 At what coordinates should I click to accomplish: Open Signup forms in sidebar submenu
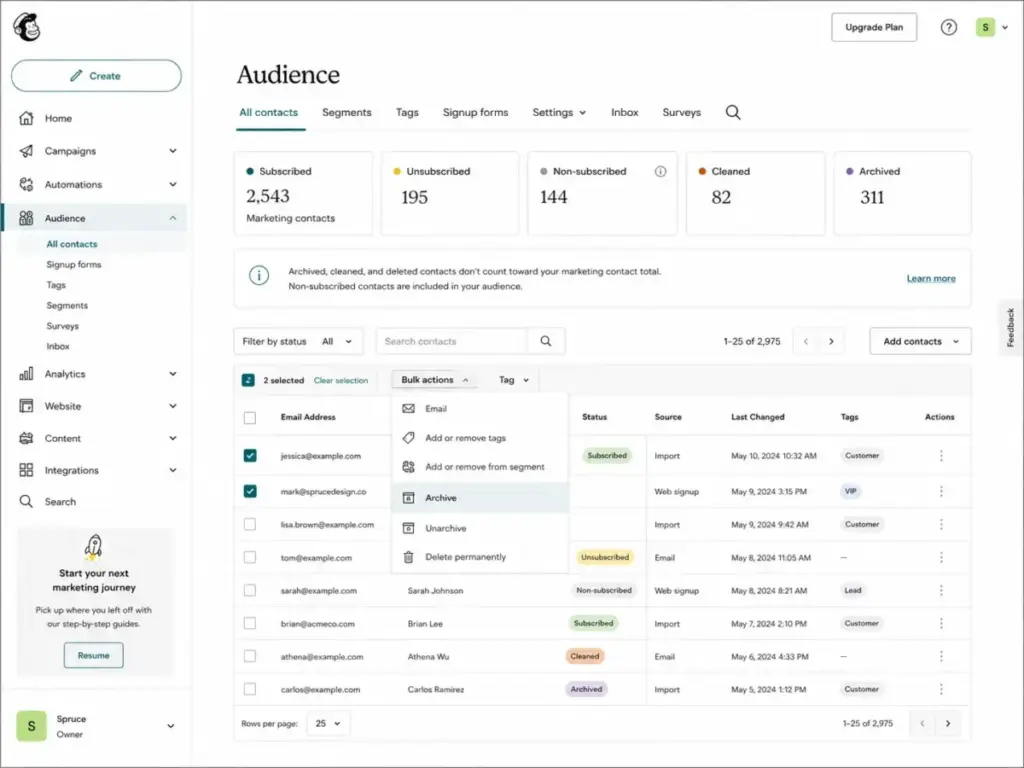click(x=74, y=264)
